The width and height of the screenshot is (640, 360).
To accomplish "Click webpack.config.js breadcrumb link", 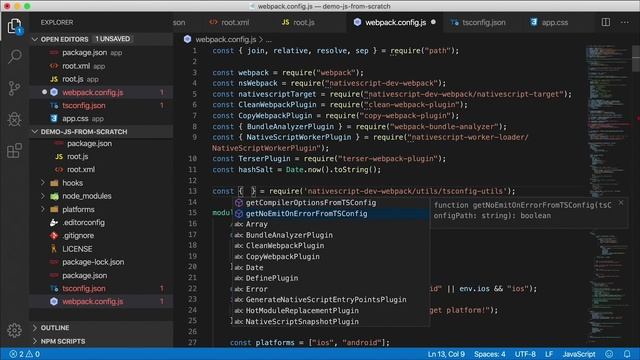I will click(x=226, y=39).
